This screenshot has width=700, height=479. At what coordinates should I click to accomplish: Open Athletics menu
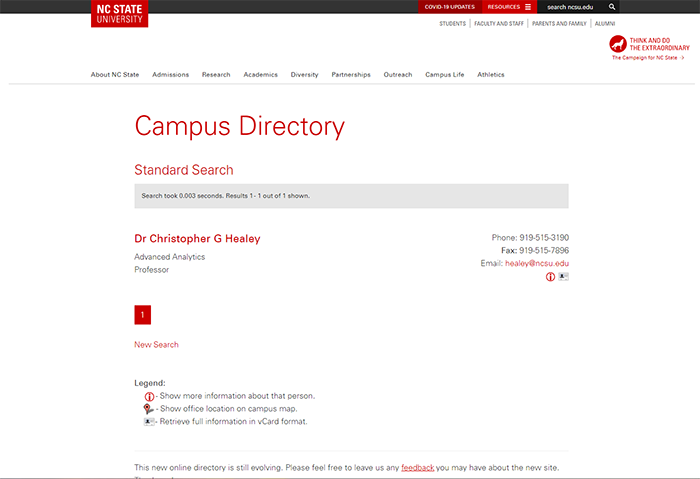coord(491,75)
